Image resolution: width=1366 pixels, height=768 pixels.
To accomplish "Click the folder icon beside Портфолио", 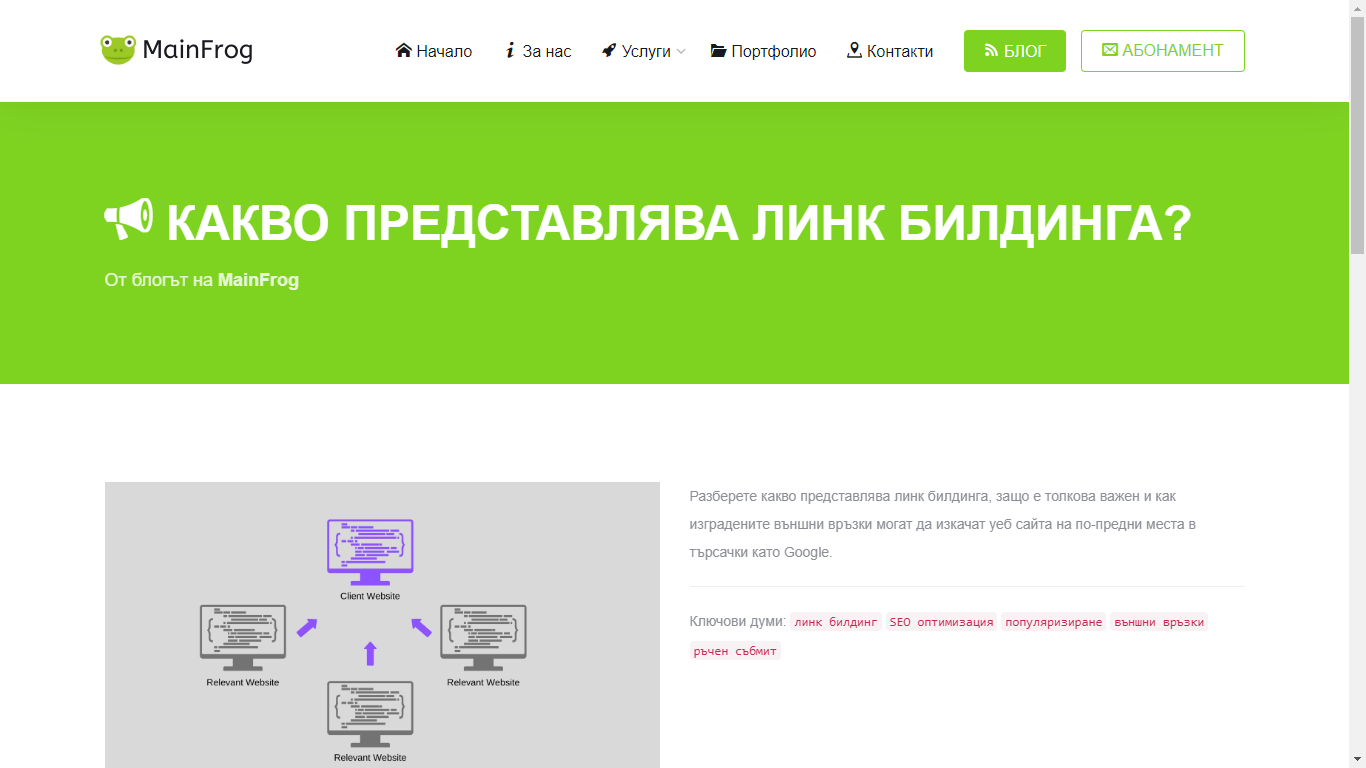I will click(719, 51).
